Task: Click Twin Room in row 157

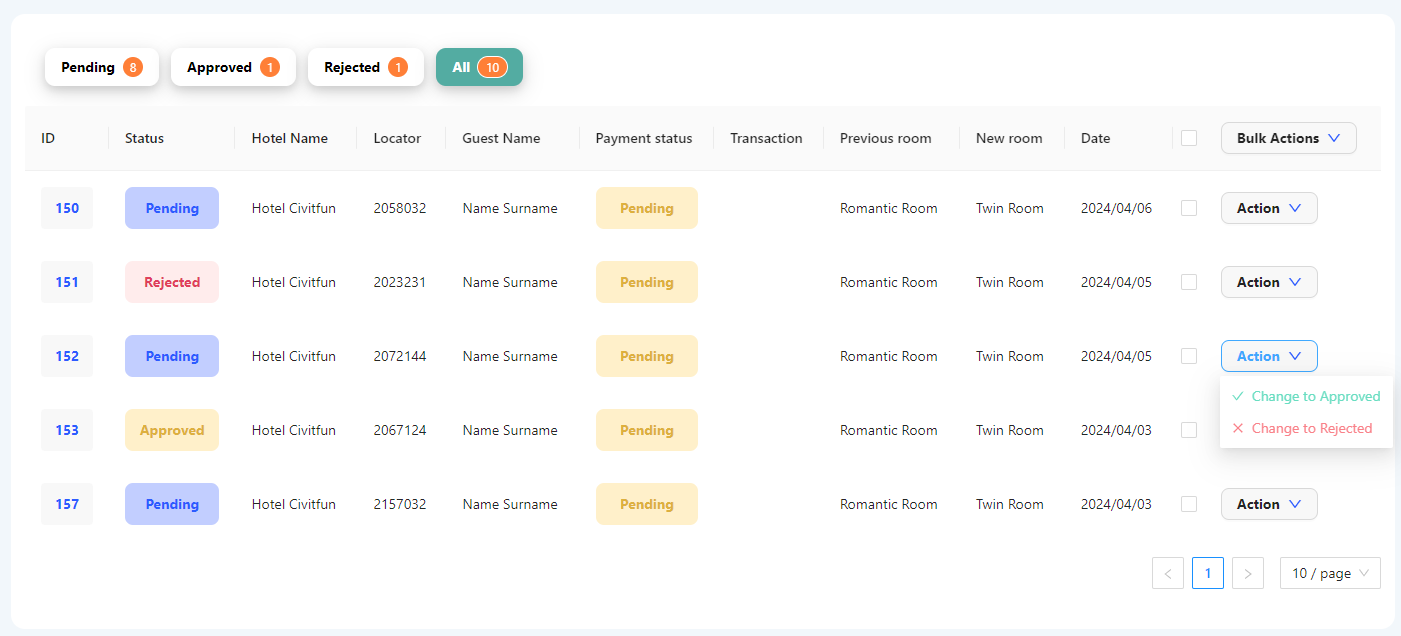Action: [x=1010, y=504]
